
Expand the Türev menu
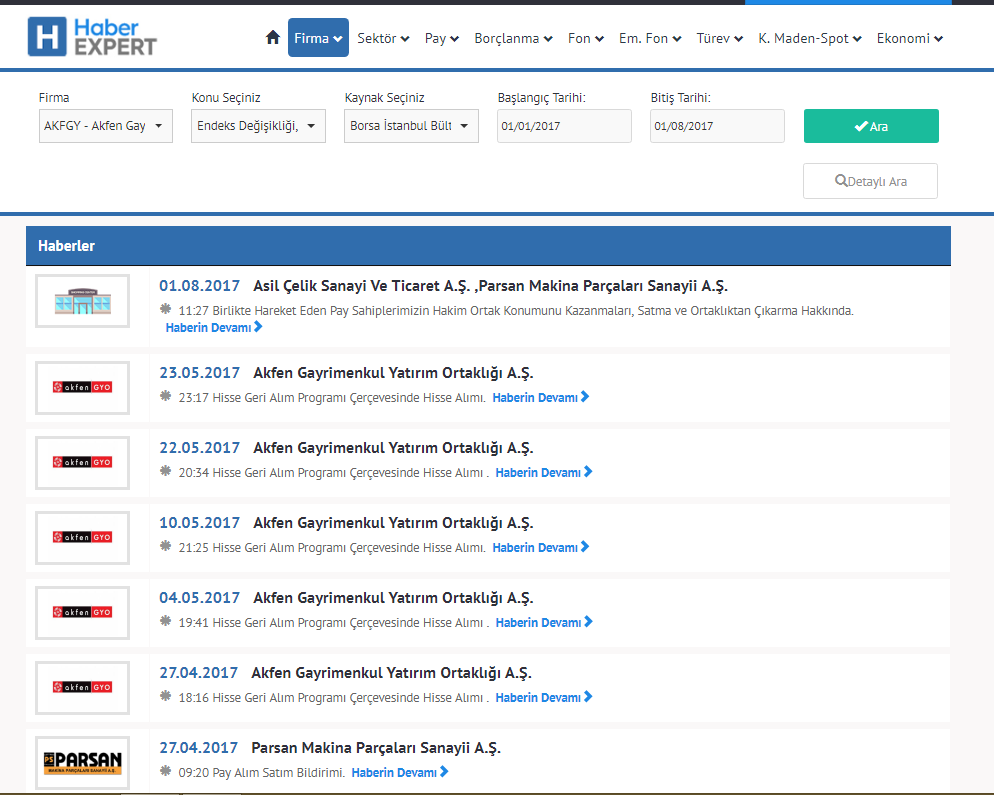[720, 38]
